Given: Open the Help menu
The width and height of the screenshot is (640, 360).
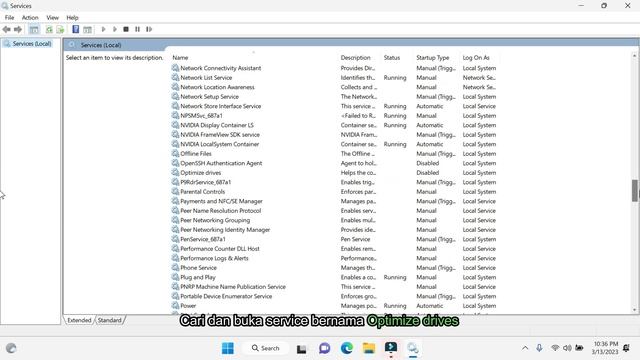Looking at the screenshot, I should (x=72, y=18).
